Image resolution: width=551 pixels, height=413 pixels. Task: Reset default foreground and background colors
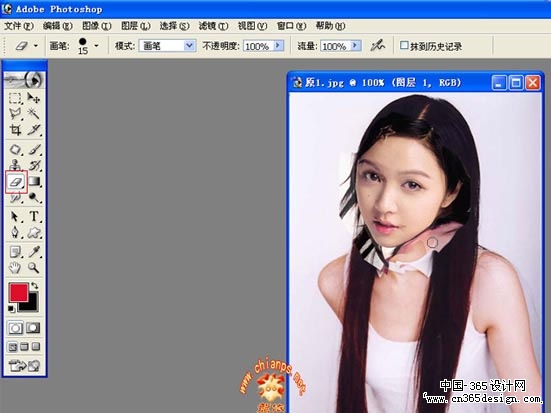(x=12, y=309)
